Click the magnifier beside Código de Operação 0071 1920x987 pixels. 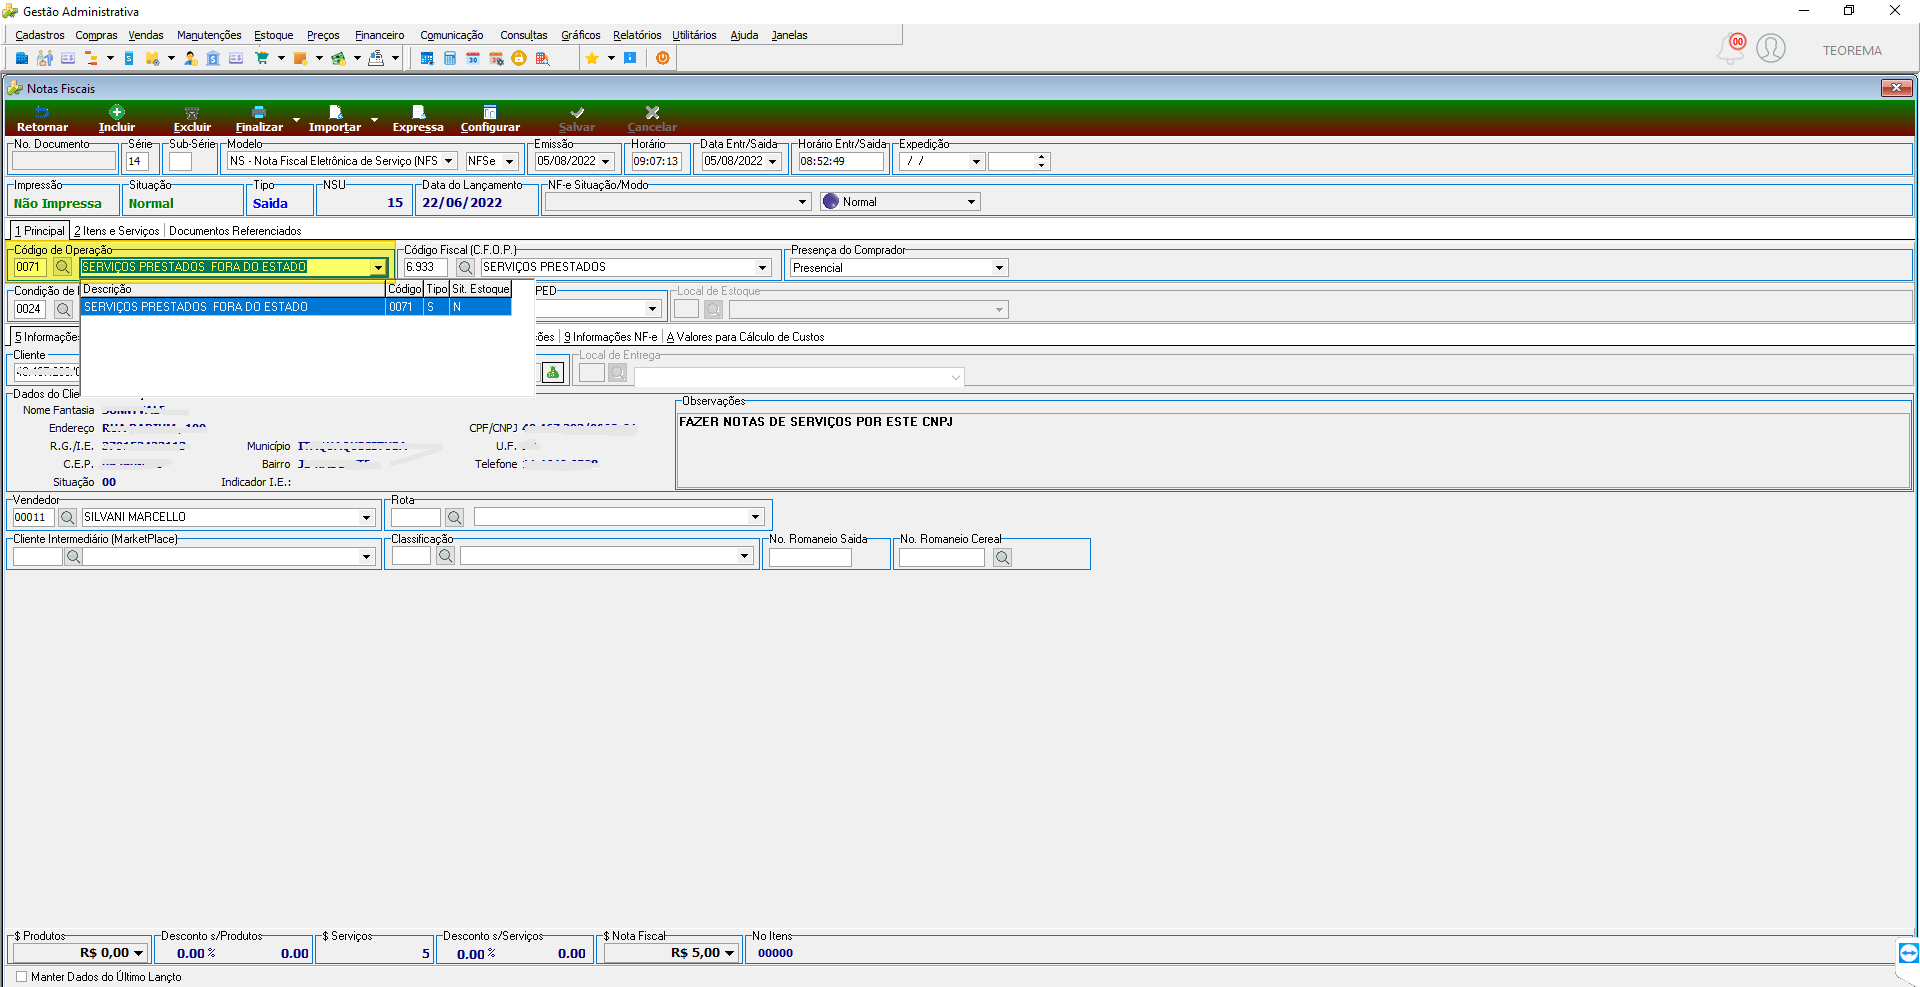[62, 267]
